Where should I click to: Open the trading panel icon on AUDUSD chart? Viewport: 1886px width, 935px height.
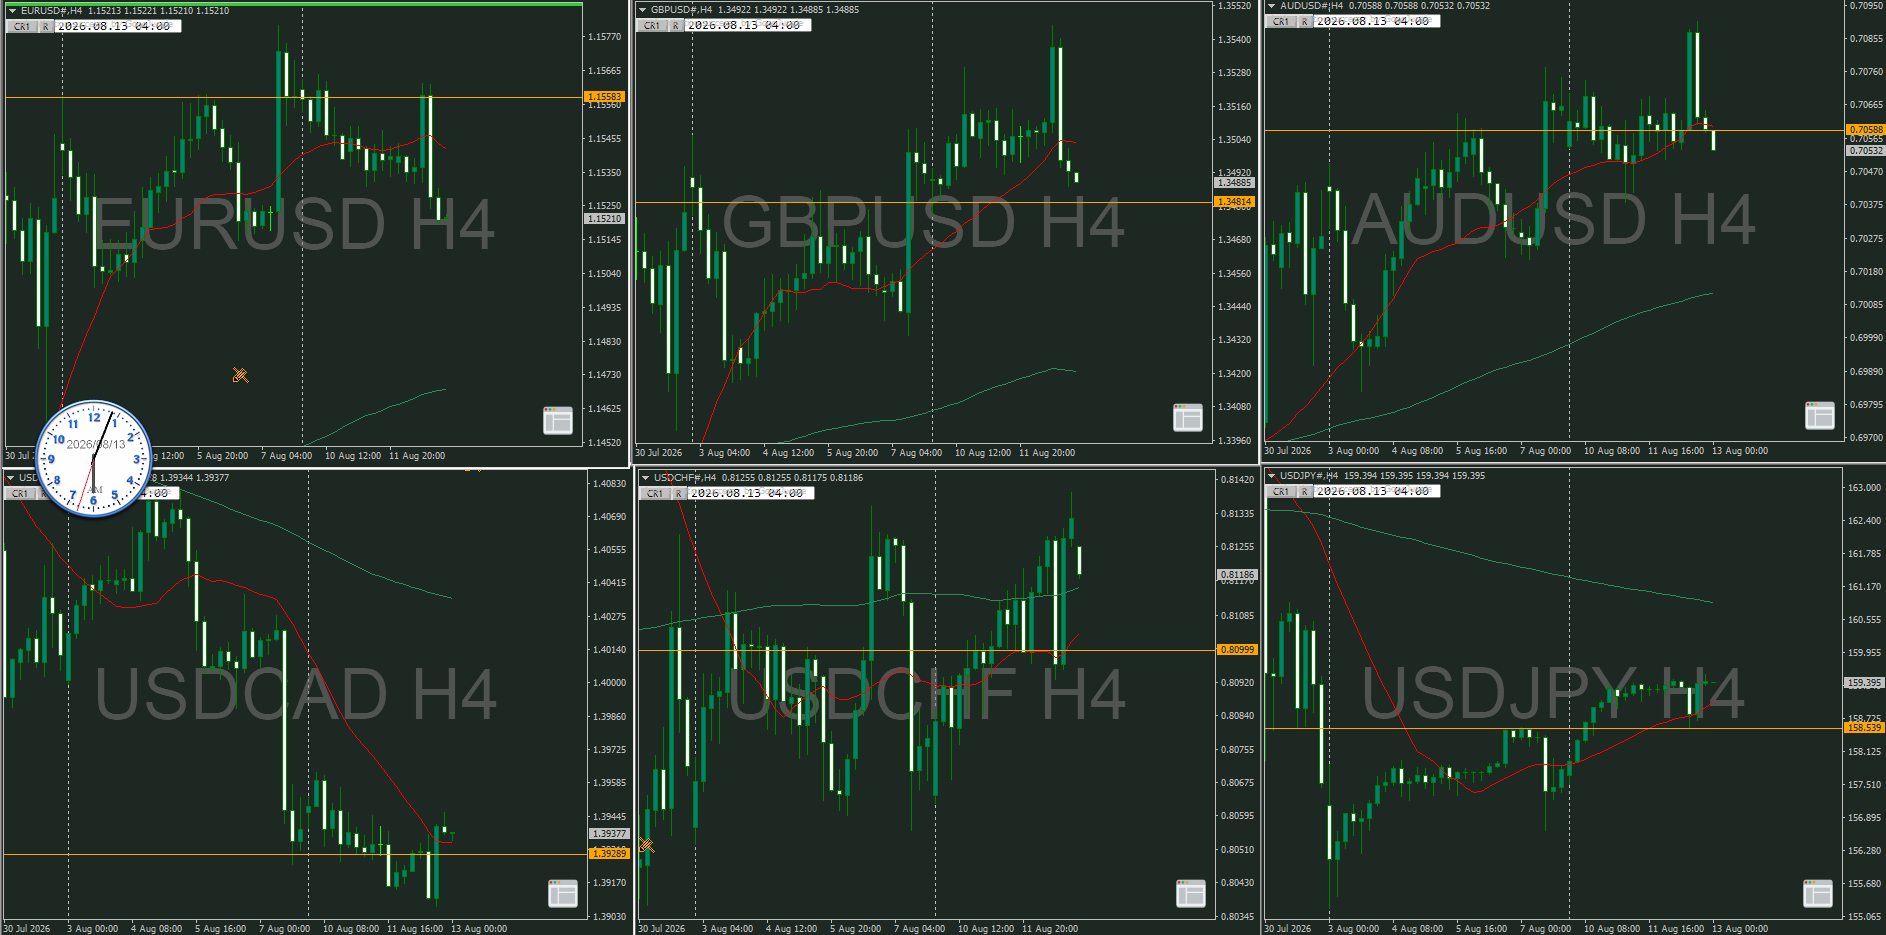(1820, 415)
